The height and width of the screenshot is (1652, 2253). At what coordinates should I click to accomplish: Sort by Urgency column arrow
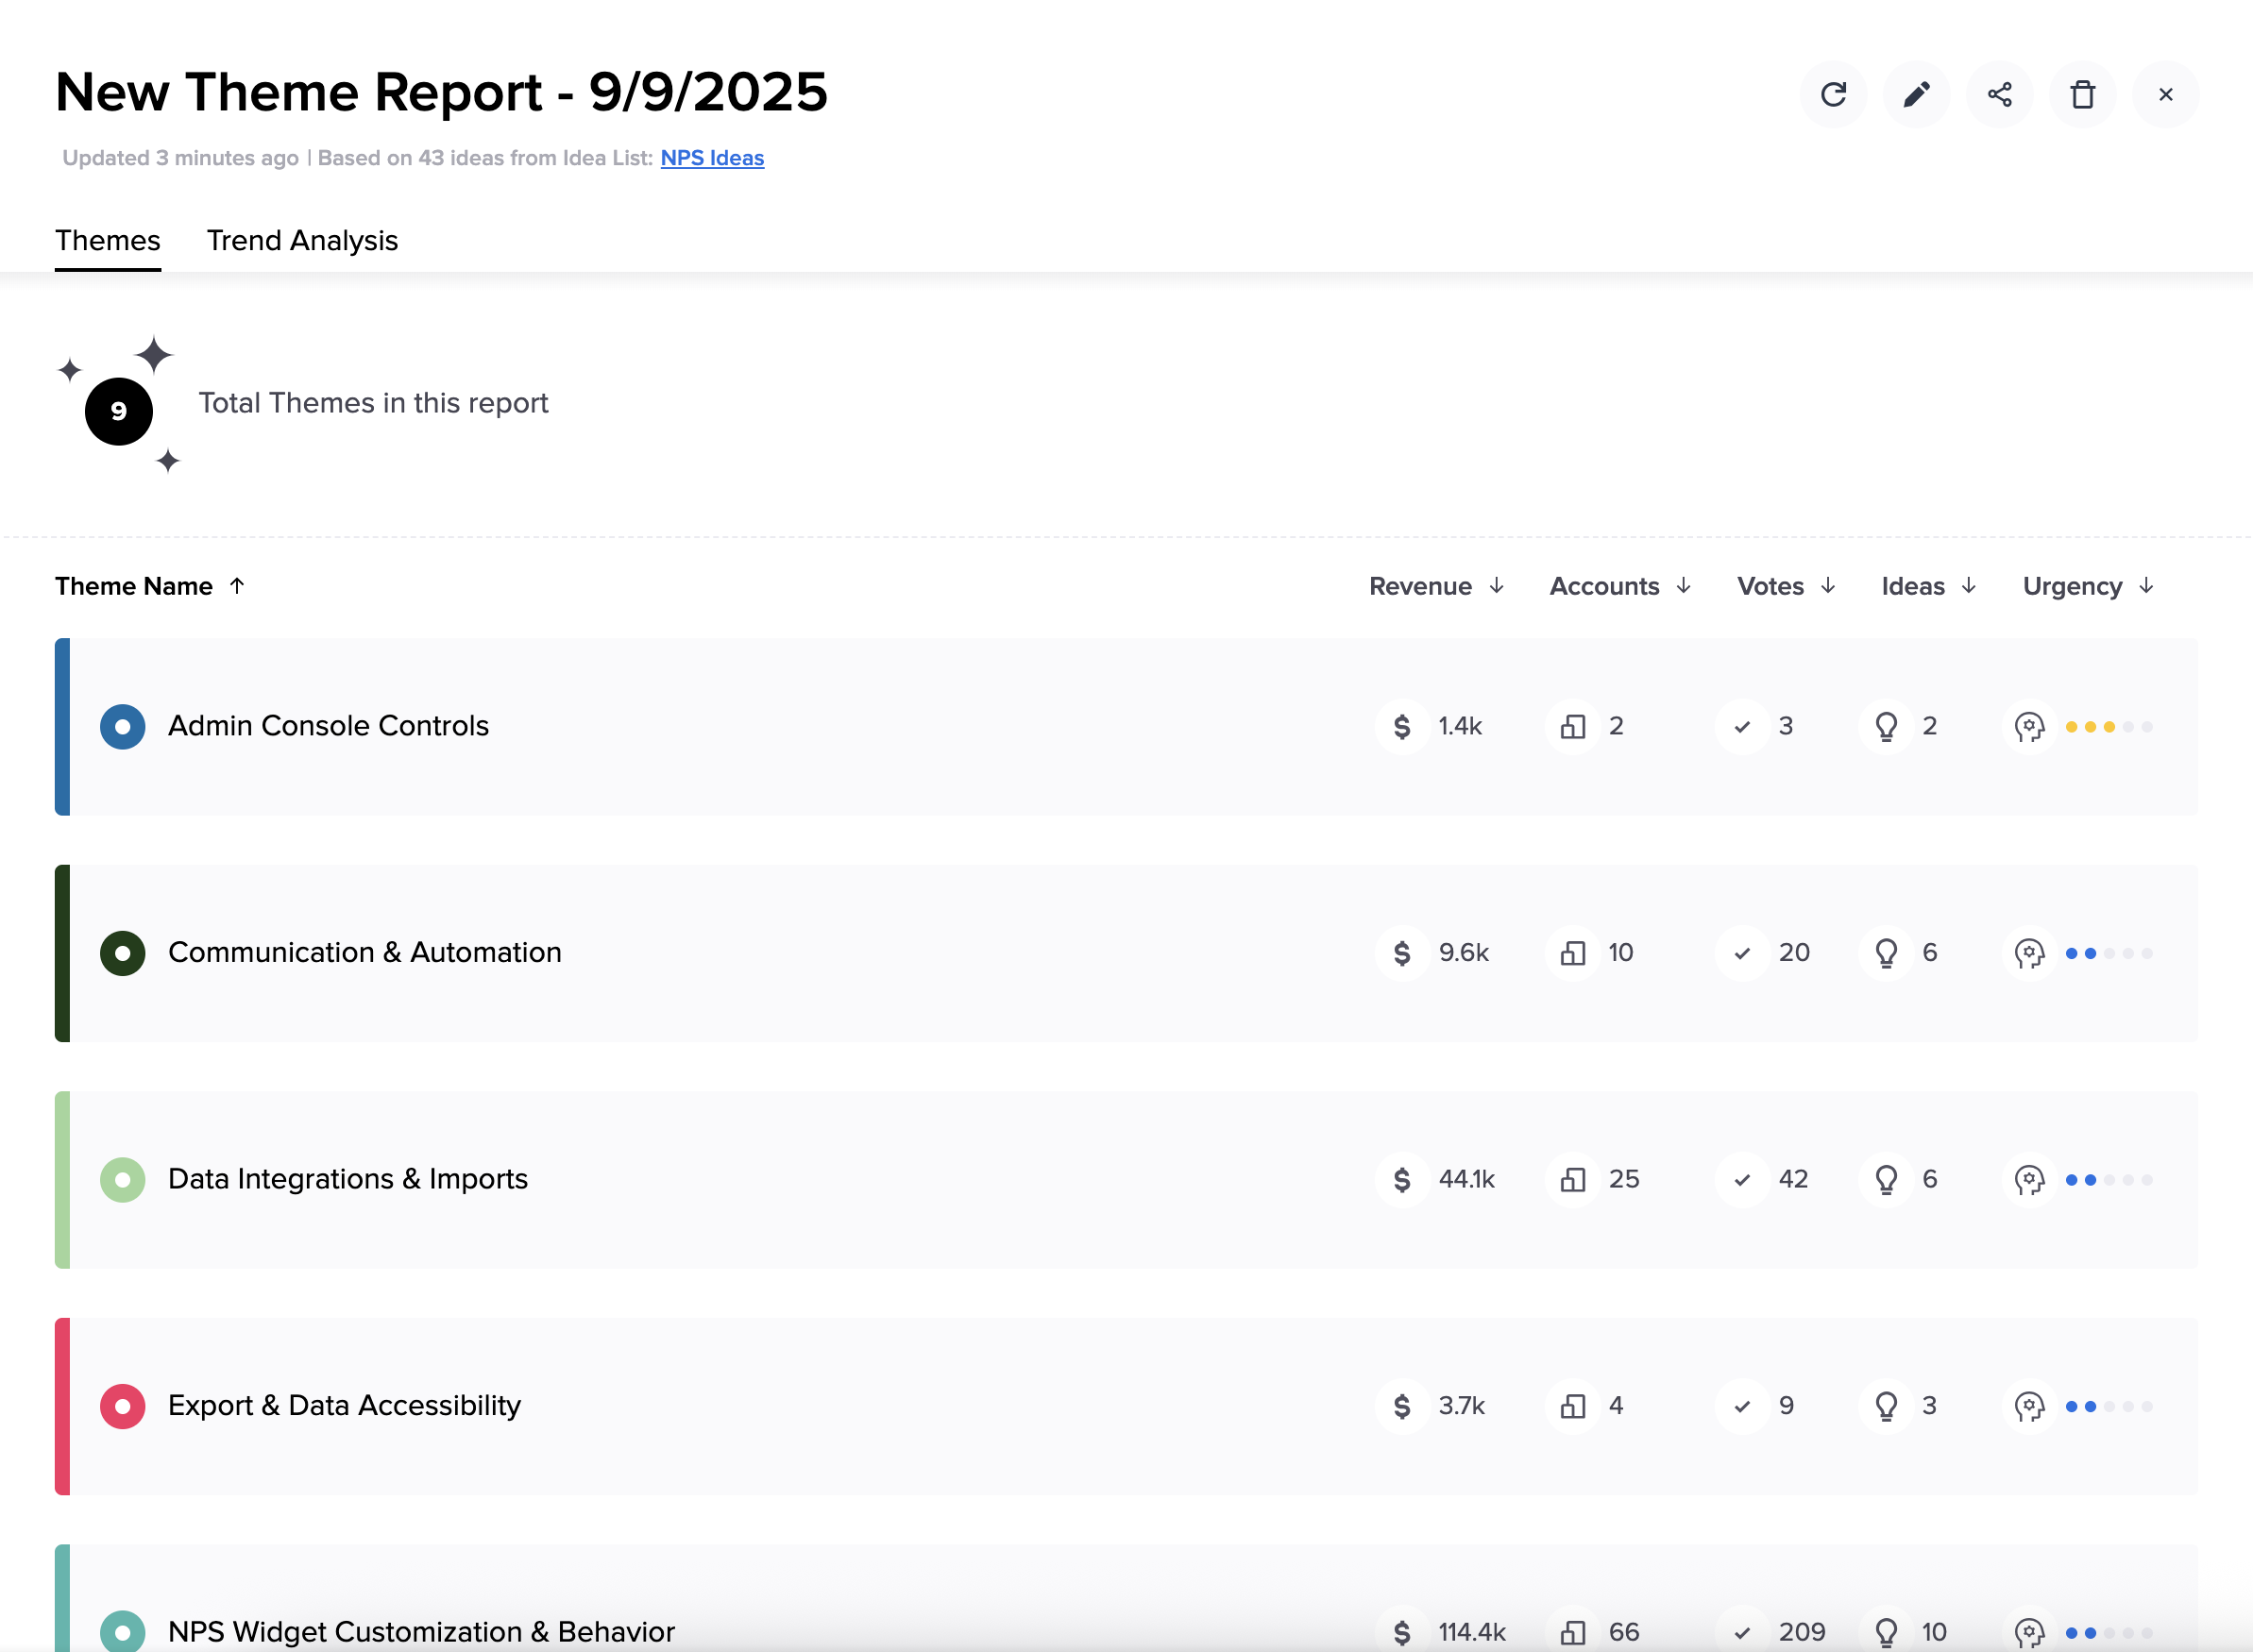pyautogui.click(x=2146, y=586)
